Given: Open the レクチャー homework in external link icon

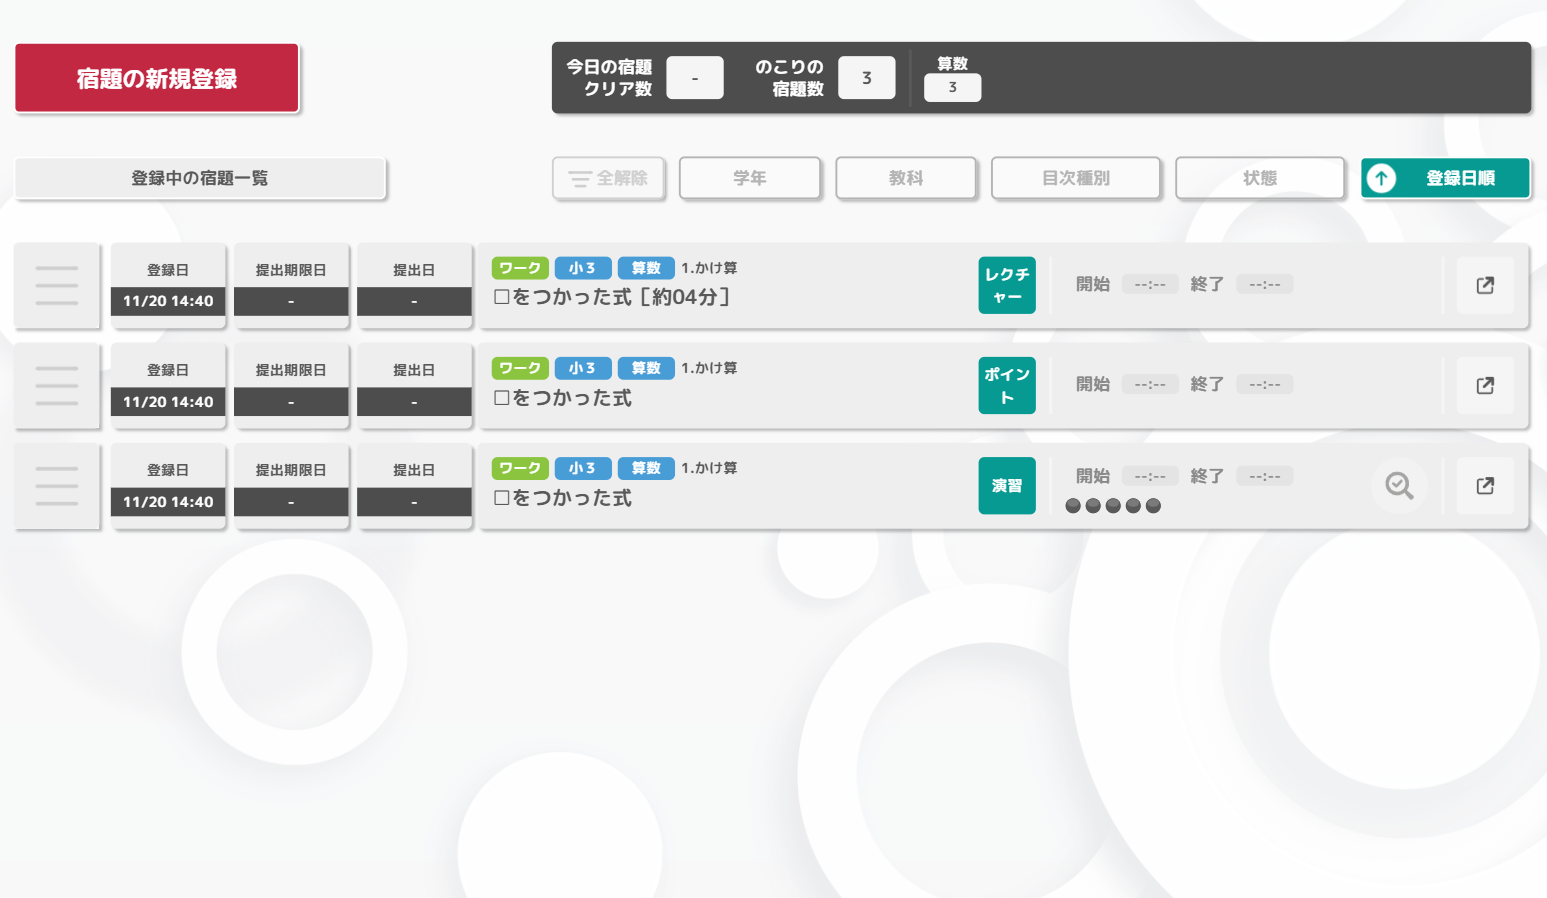Looking at the screenshot, I should [1485, 286].
